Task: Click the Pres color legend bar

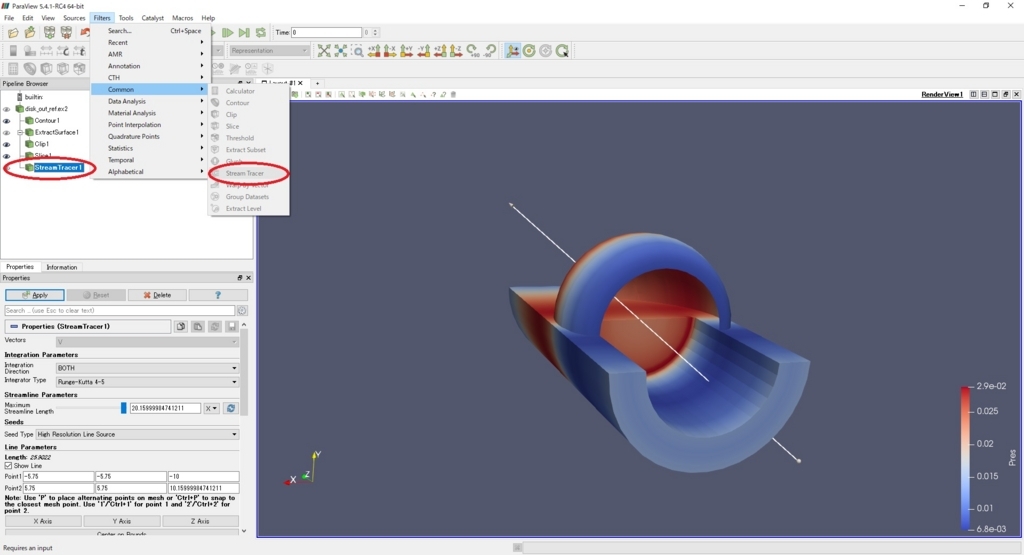Action: (965, 458)
